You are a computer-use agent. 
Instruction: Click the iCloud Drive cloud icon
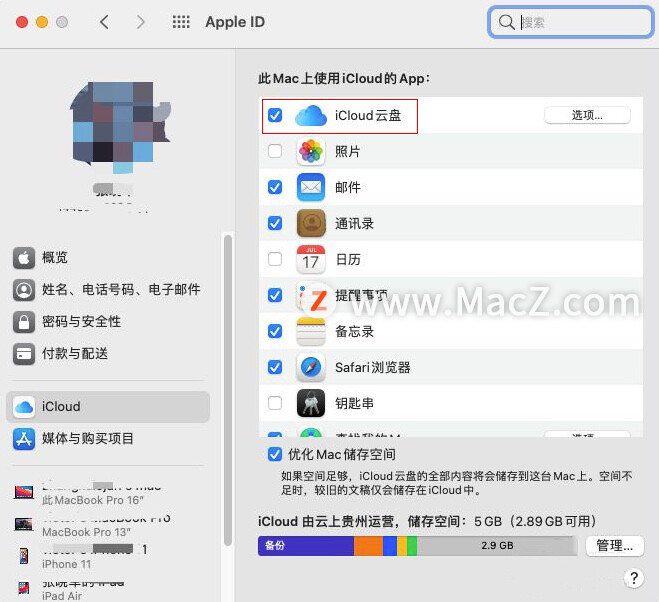coord(311,116)
